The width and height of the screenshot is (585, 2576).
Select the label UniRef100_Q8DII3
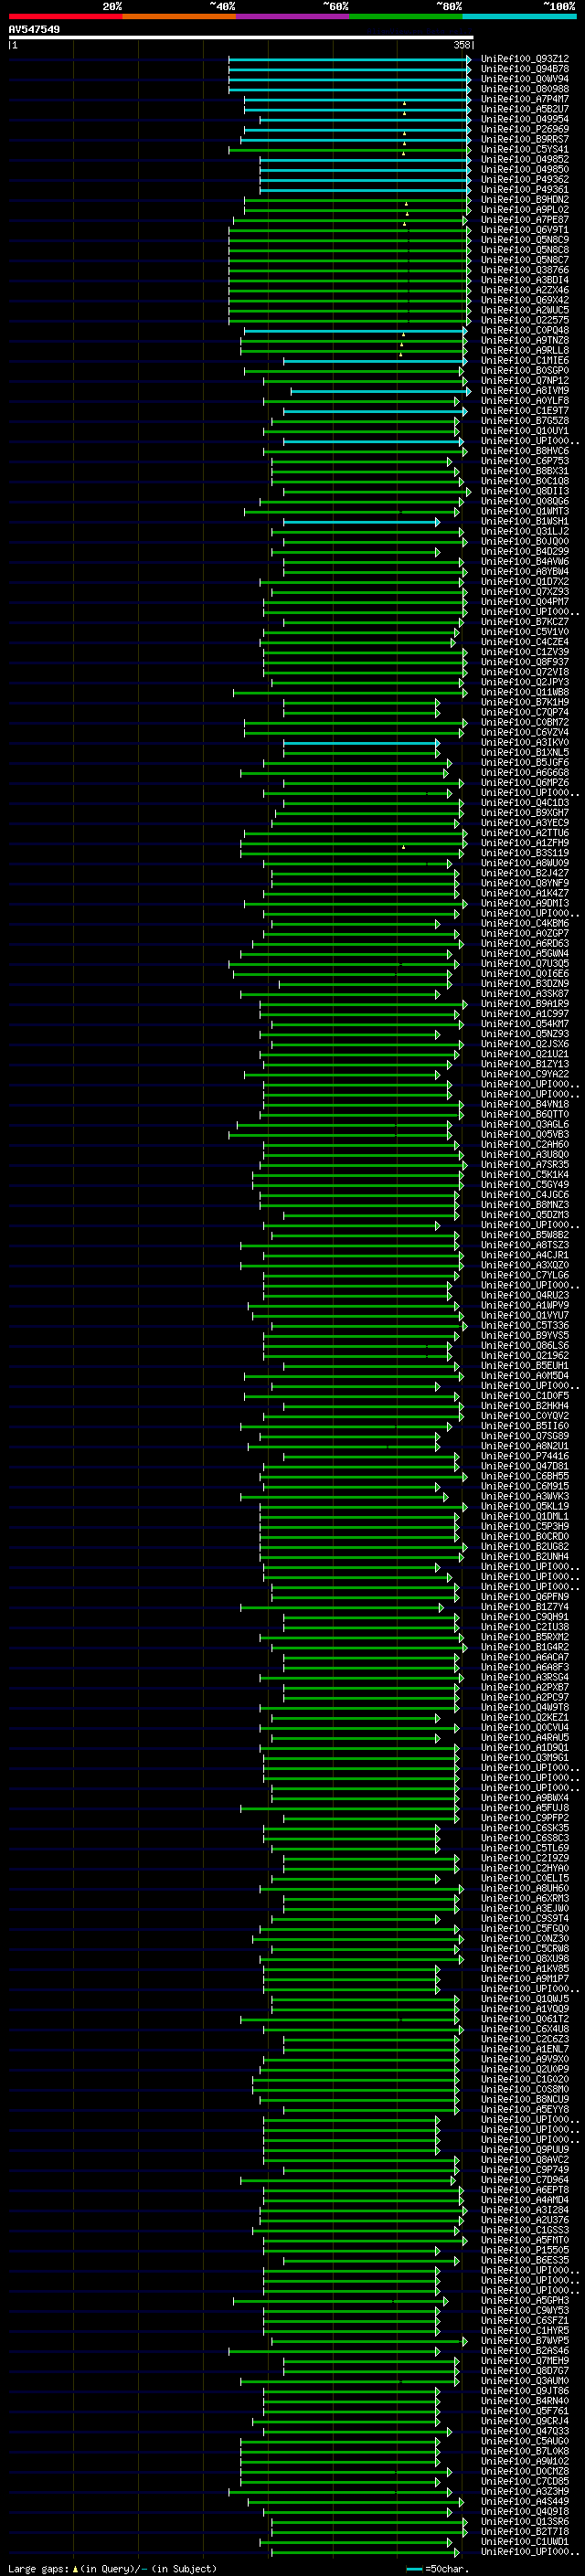[525, 491]
